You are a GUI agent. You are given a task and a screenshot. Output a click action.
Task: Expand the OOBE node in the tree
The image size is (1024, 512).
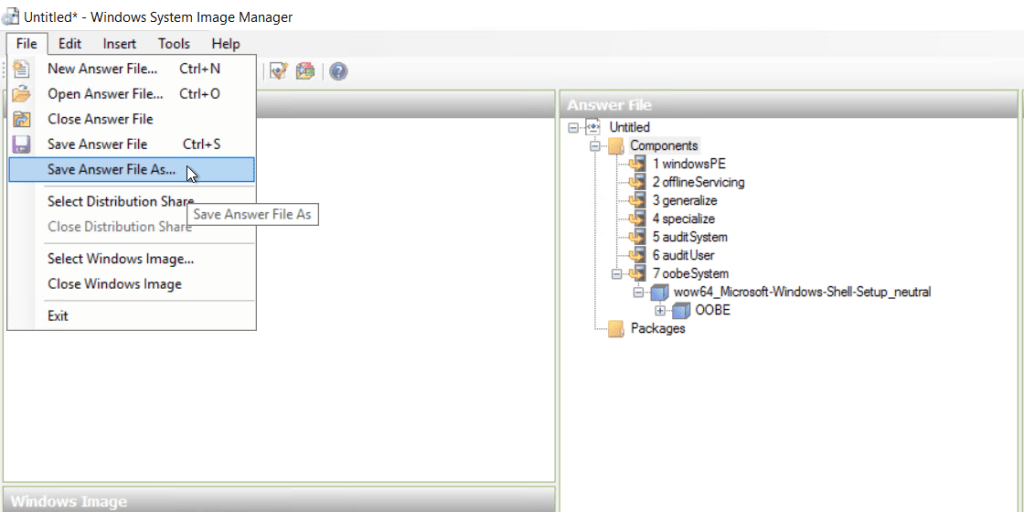coord(660,310)
